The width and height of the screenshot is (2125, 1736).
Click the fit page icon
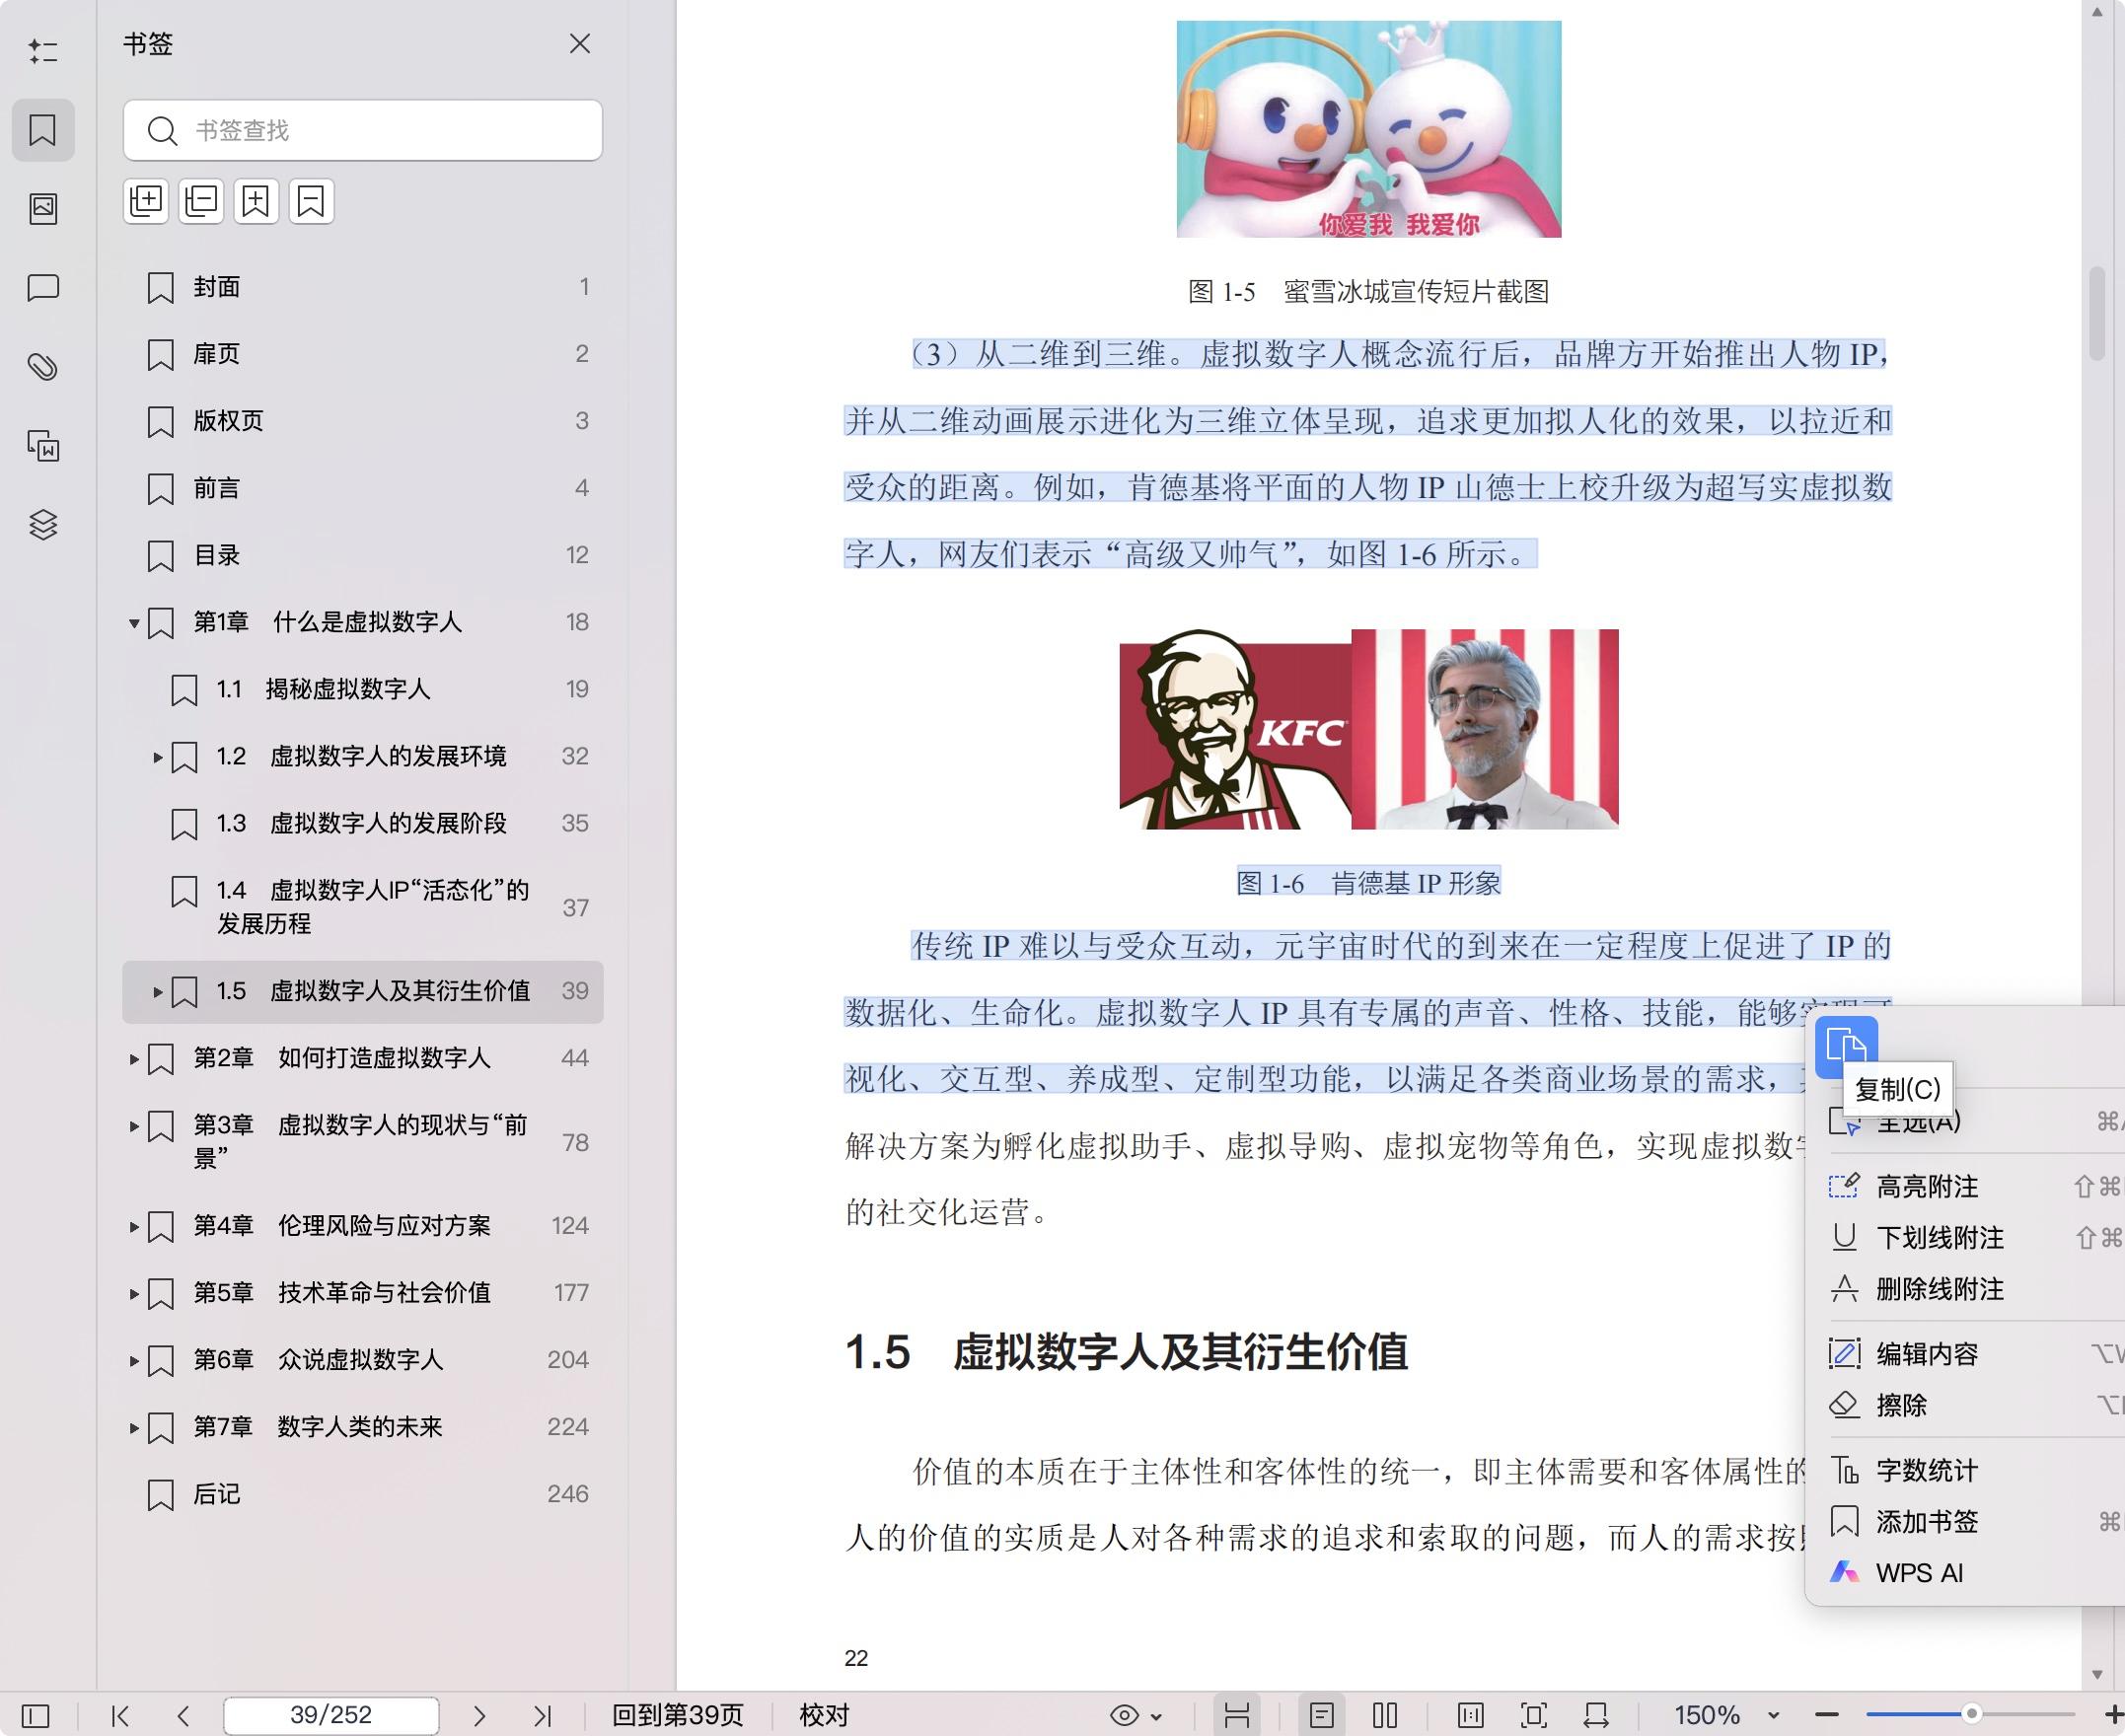pos(1534,1716)
